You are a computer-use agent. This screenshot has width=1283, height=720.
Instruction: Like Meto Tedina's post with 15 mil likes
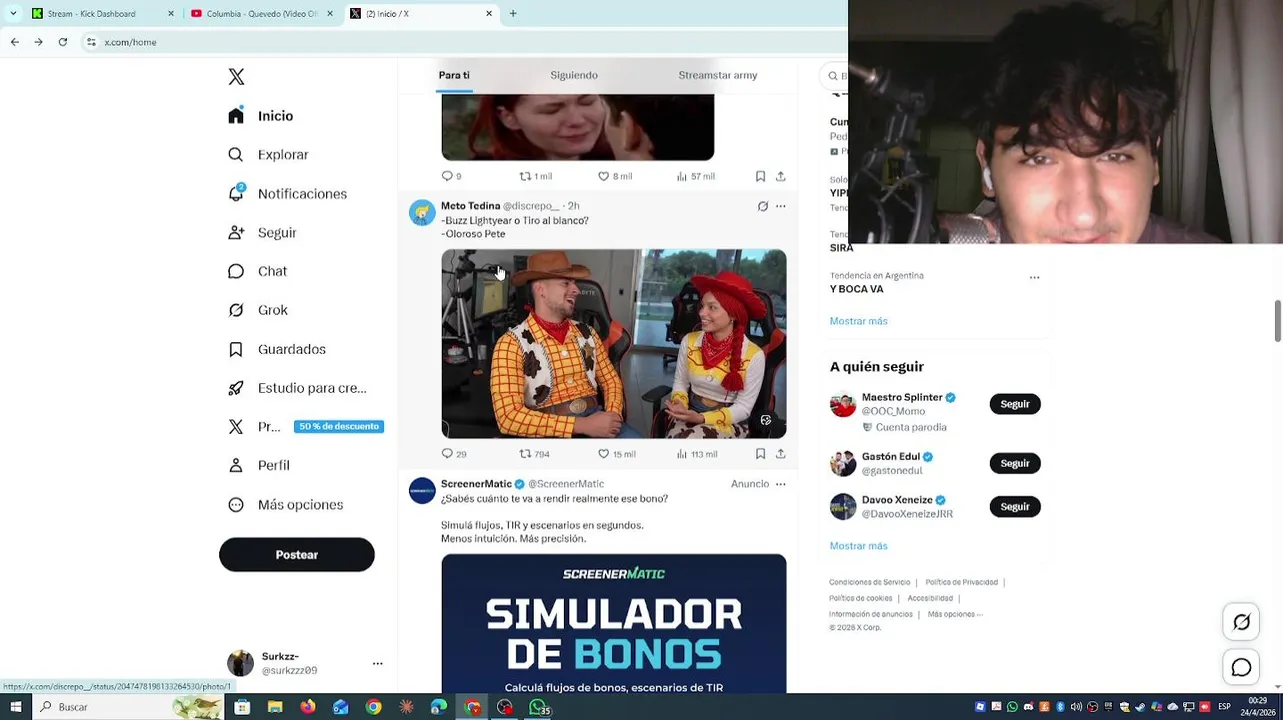(616, 454)
